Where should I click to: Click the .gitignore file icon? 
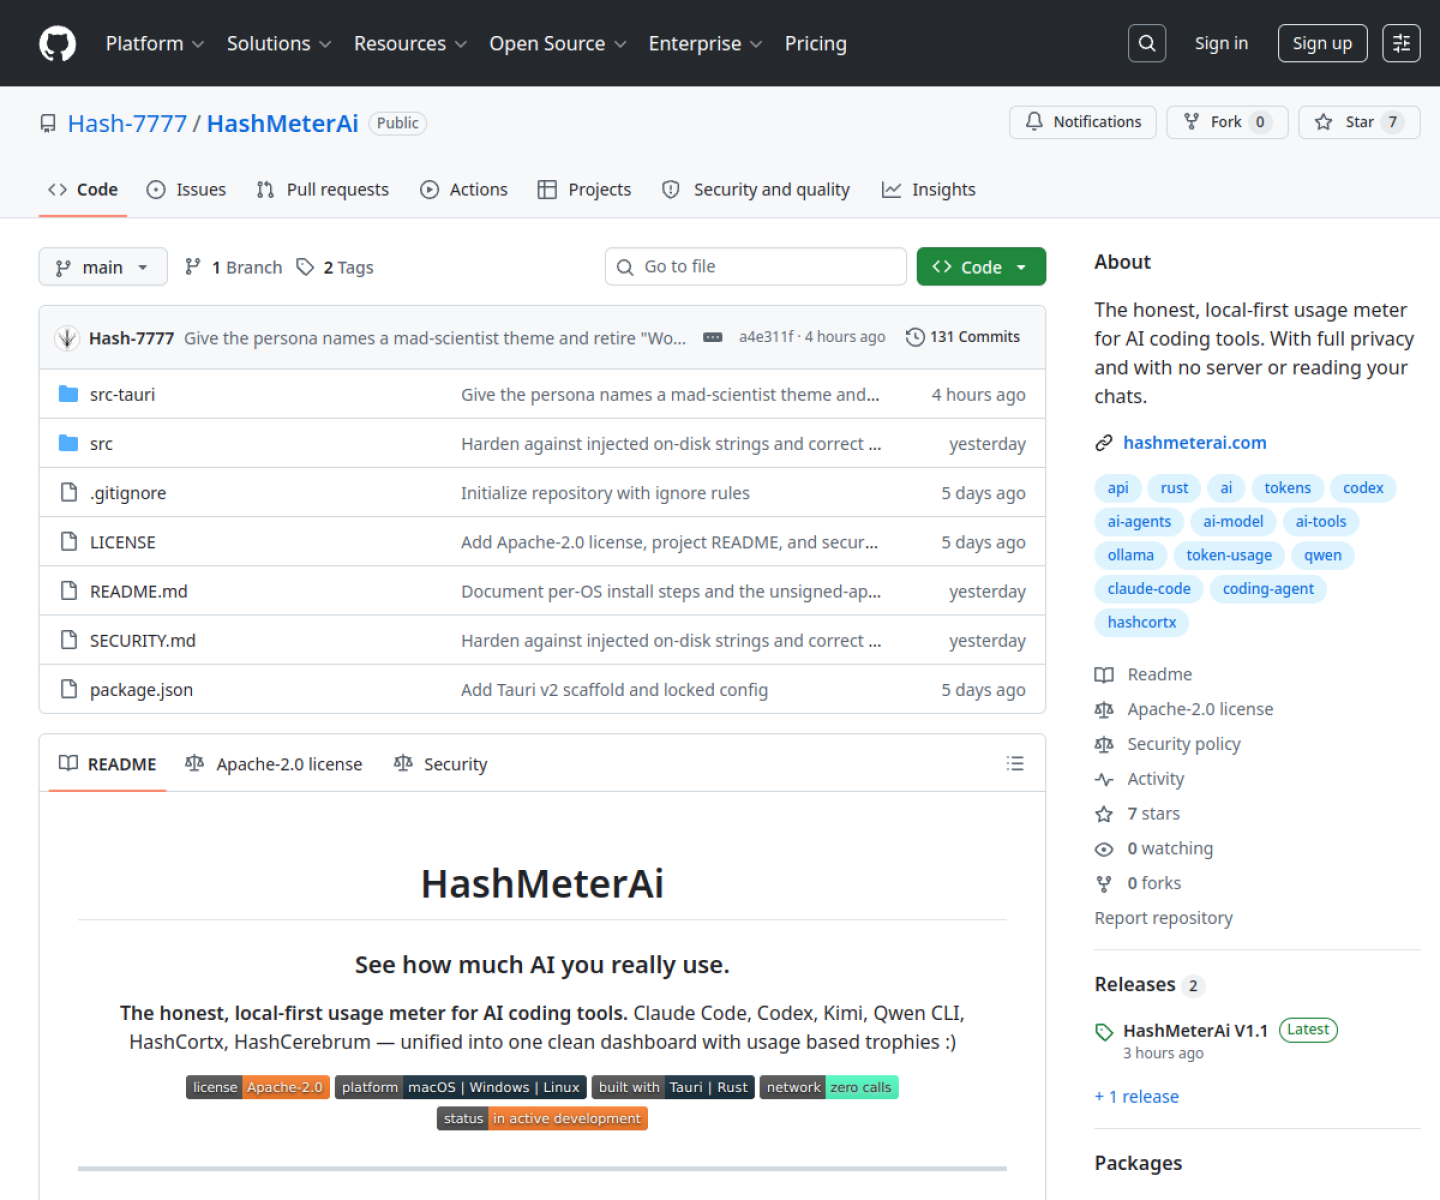pyautogui.click(x=68, y=492)
